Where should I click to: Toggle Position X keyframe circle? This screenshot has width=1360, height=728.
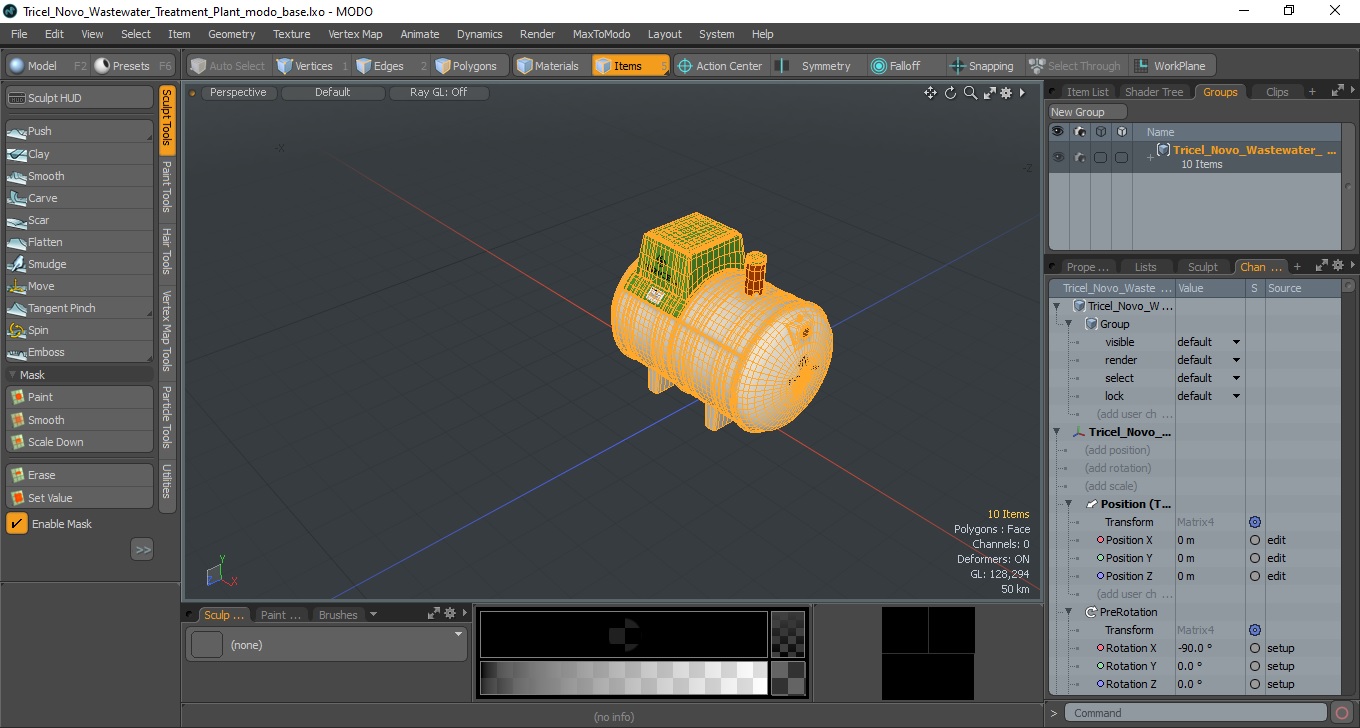(1255, 540)
